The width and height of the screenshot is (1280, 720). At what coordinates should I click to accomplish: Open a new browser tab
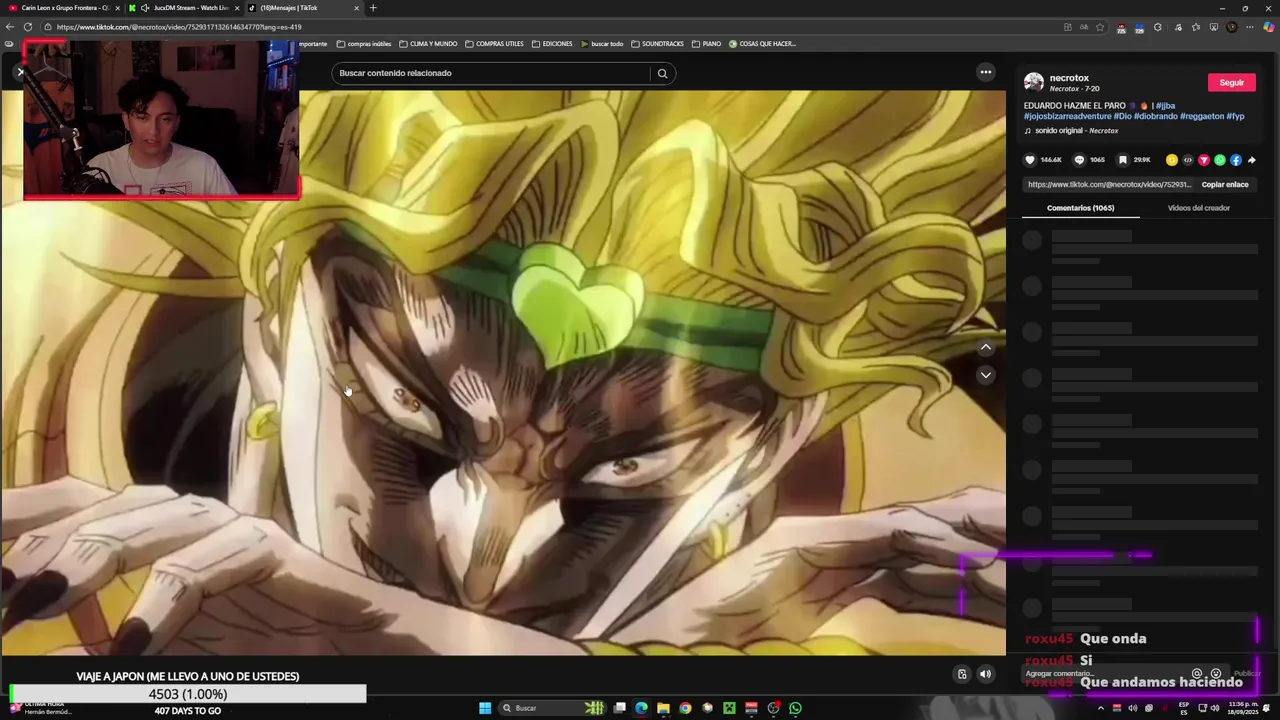coord(373,8)
